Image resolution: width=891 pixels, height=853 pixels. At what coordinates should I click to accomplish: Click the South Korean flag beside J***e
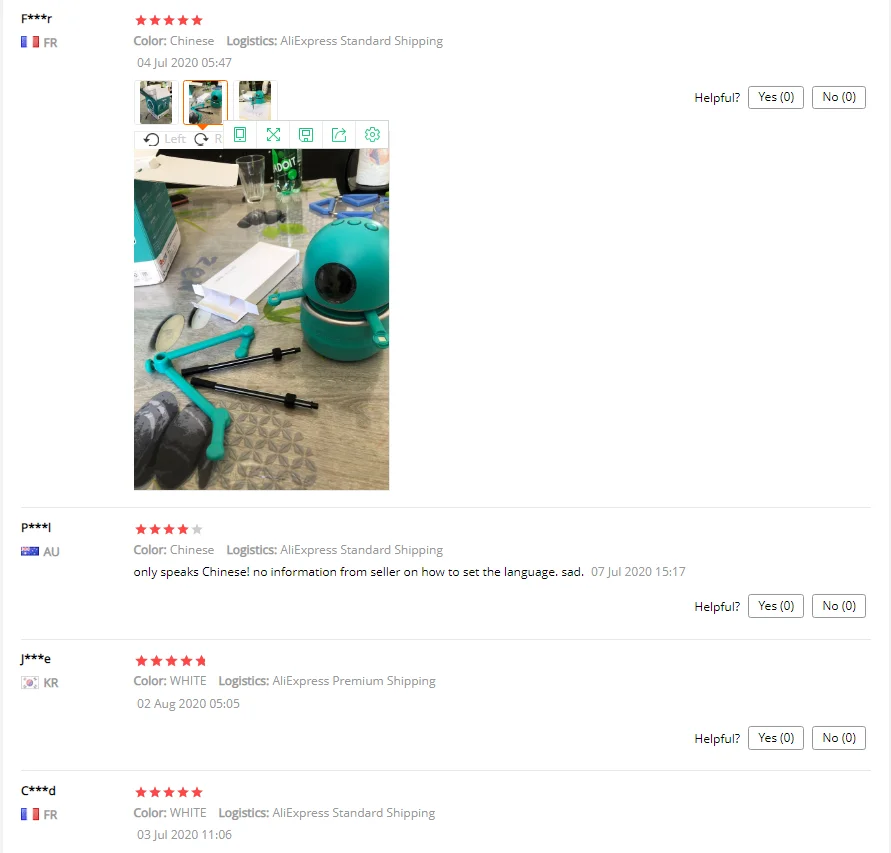[30, 683]
